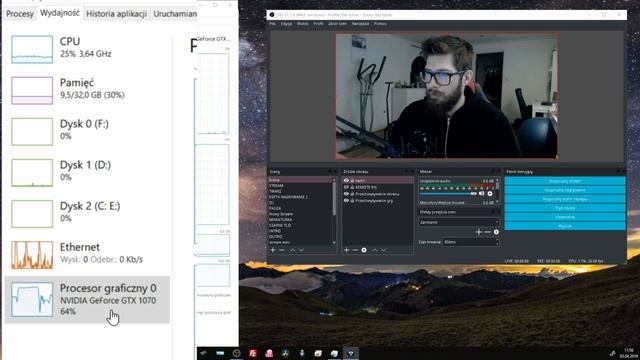640x360 pixels.
Task: Click the transition duration field
Action: pos(471,242)
